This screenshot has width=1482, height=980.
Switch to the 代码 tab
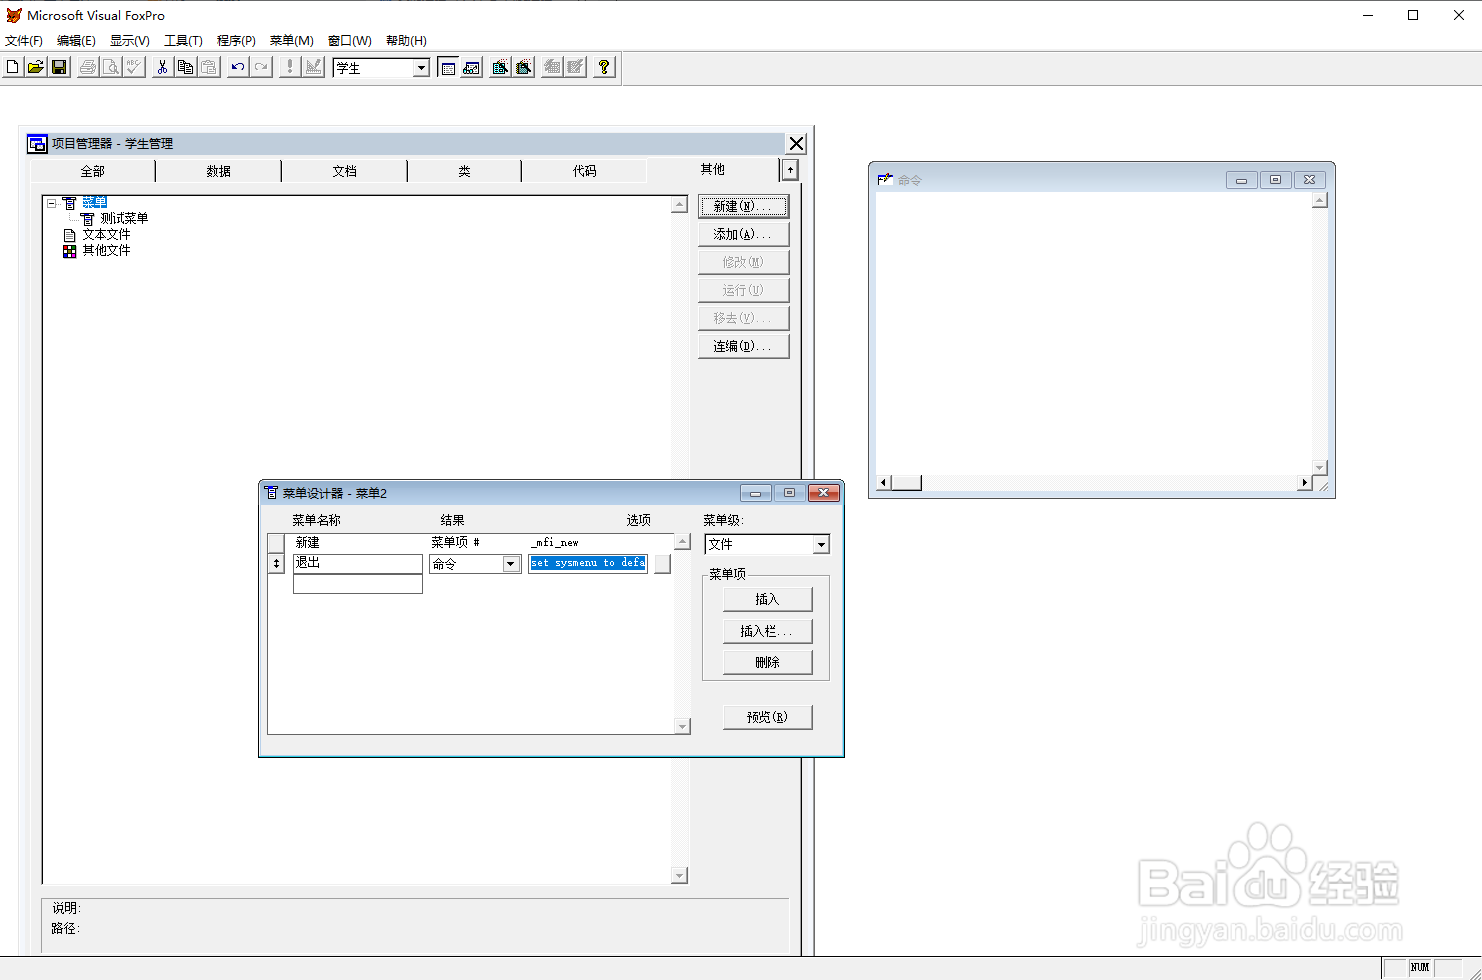click(585, 171)
